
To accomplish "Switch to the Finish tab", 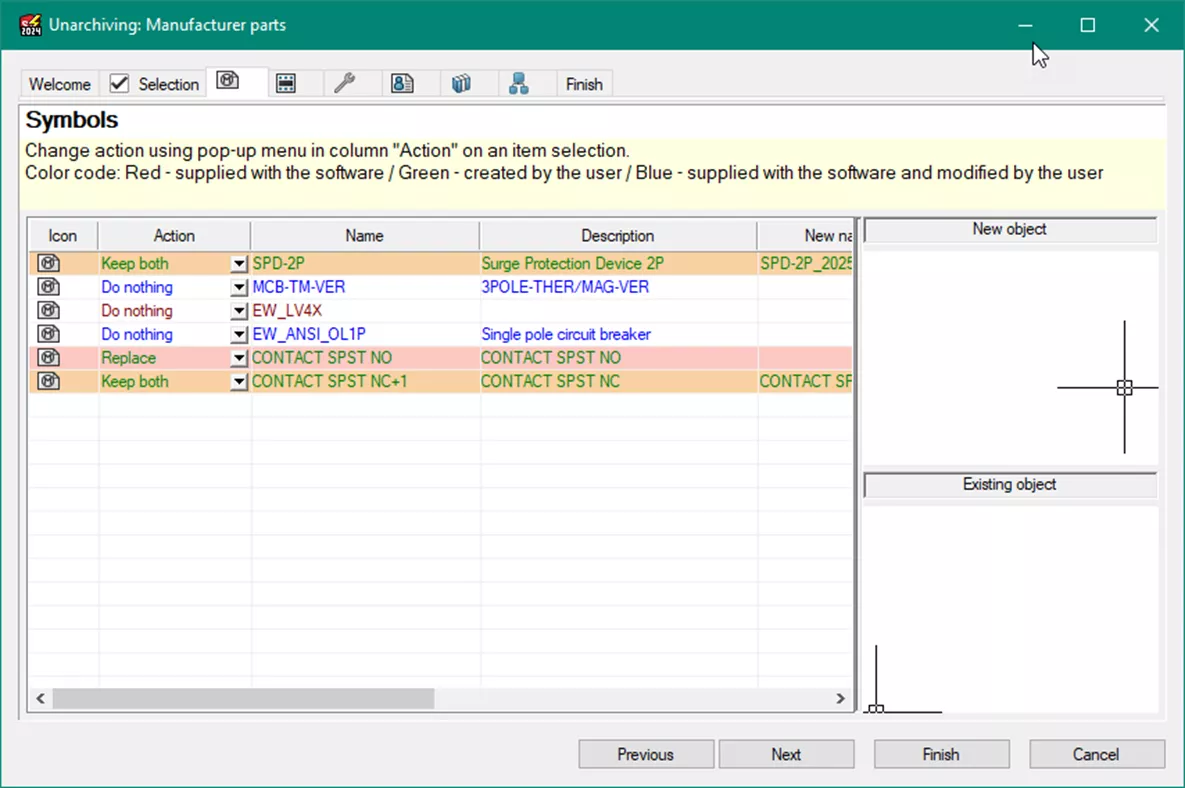I will click(x=583, y=84).
